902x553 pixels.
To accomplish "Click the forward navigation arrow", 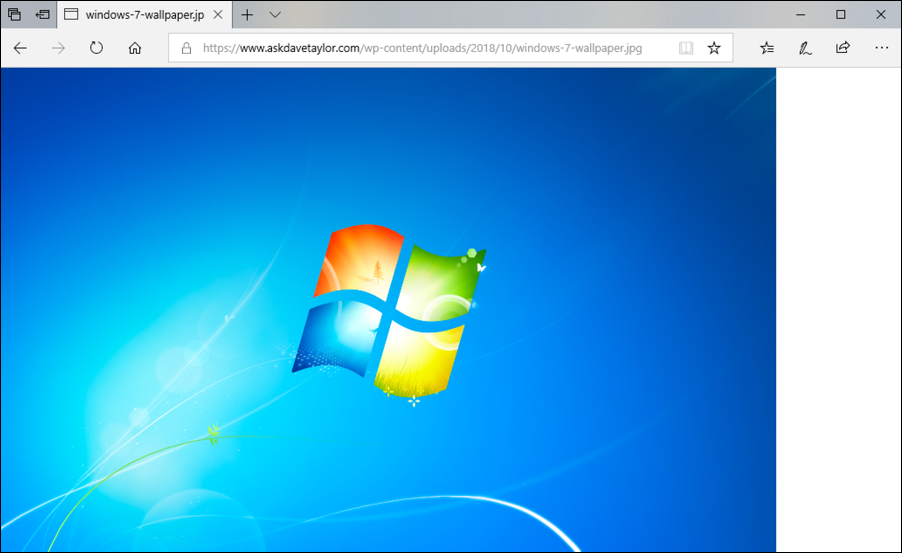I will point(58,47).
